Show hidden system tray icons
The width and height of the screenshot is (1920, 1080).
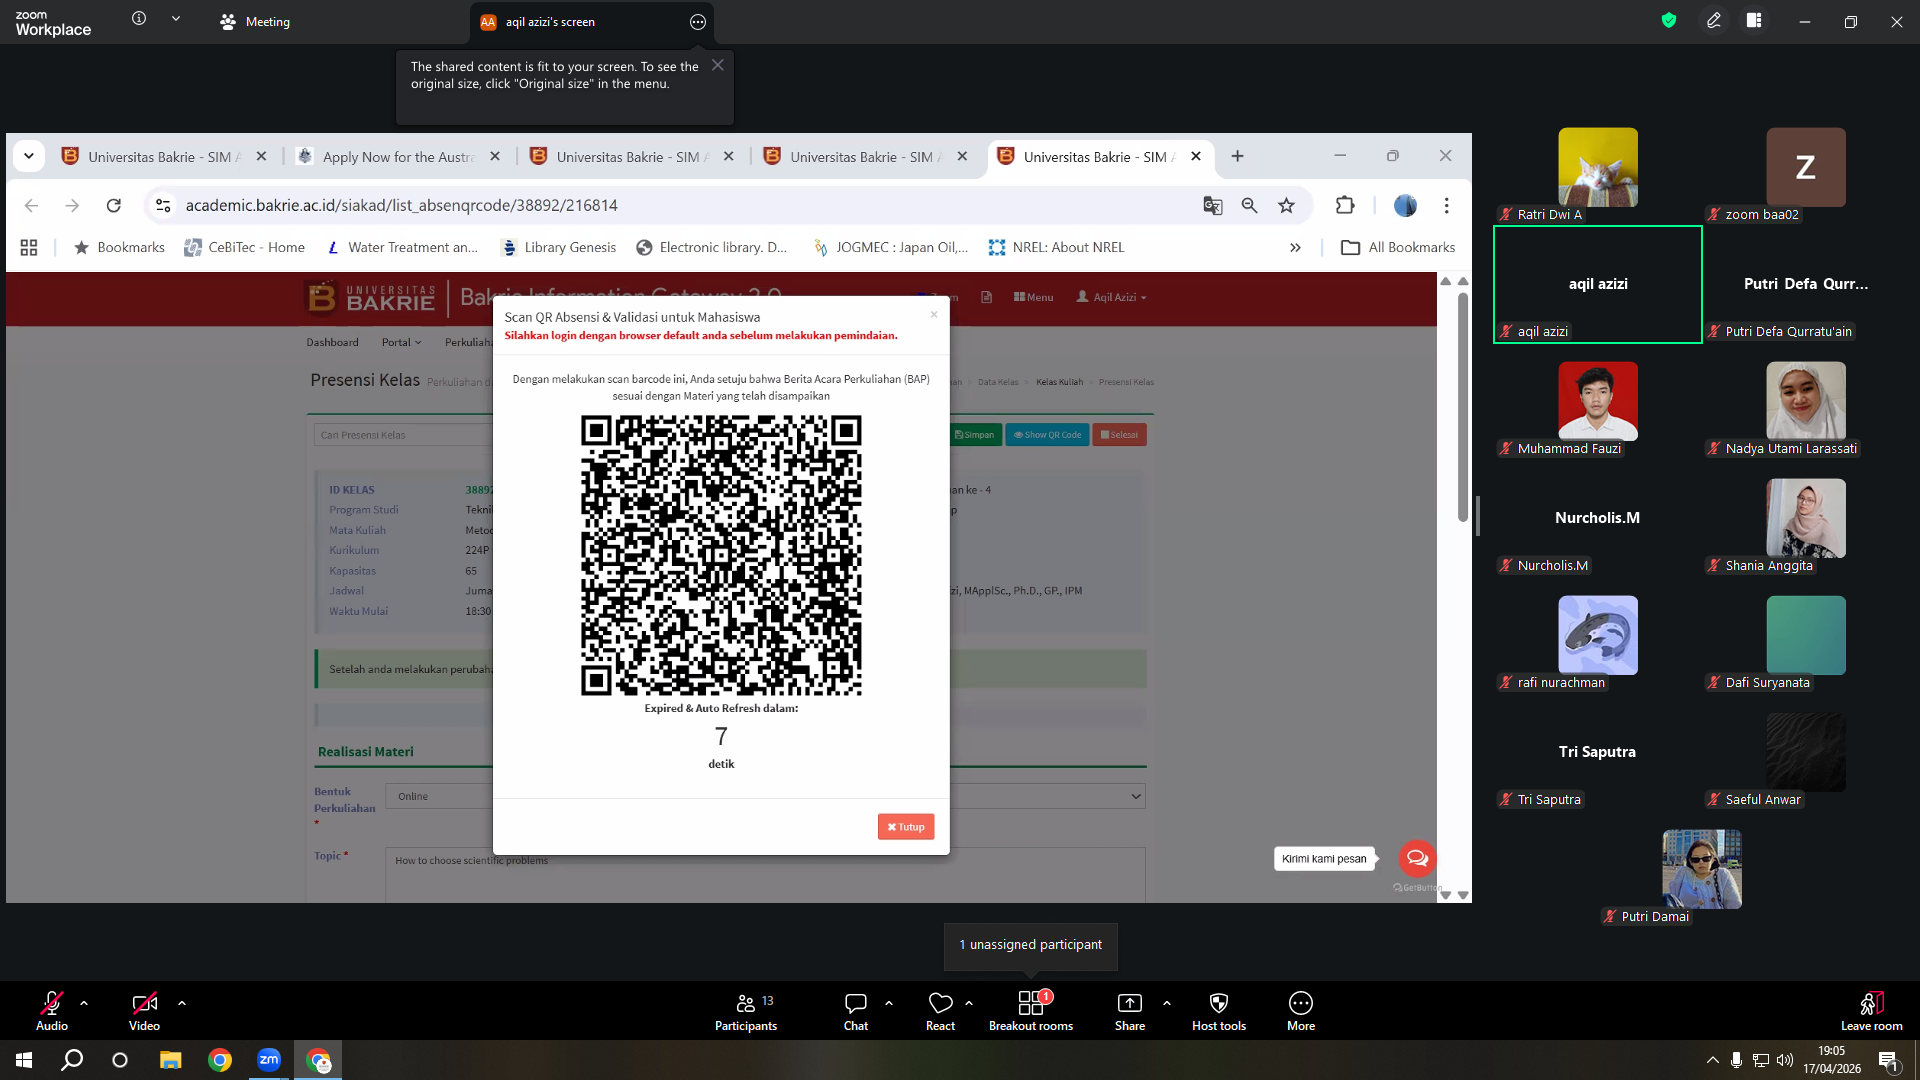pyautogui.click(x=1713, y=1060)
